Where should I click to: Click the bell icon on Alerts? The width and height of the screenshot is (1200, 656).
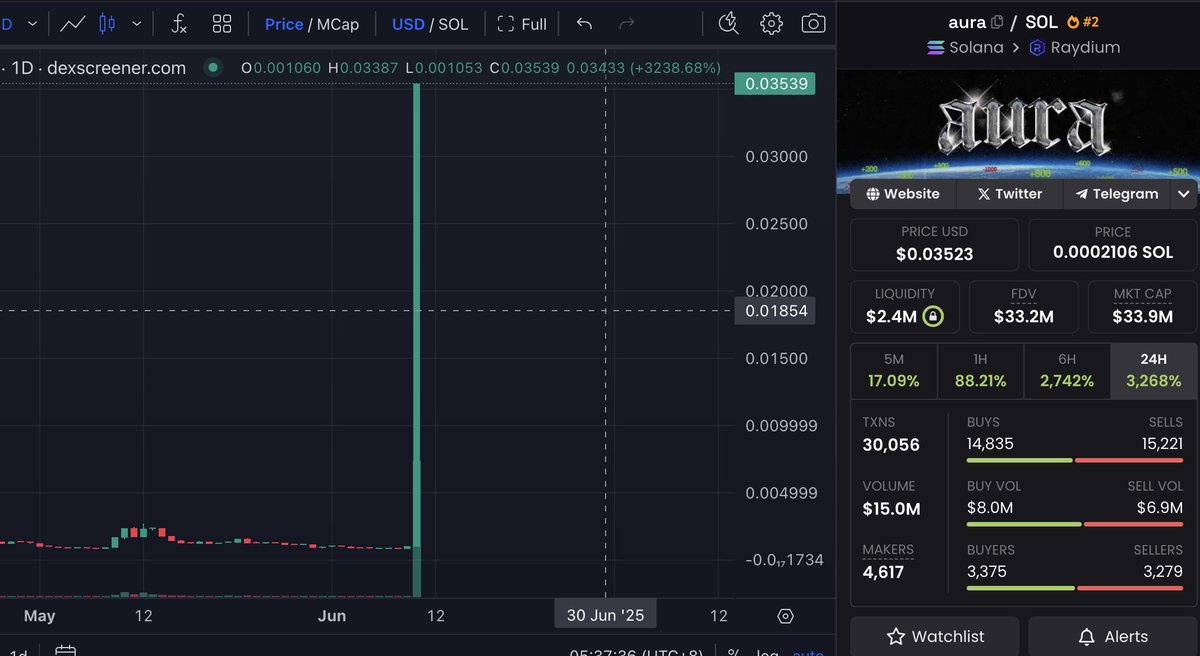(x=1086, y=636)
